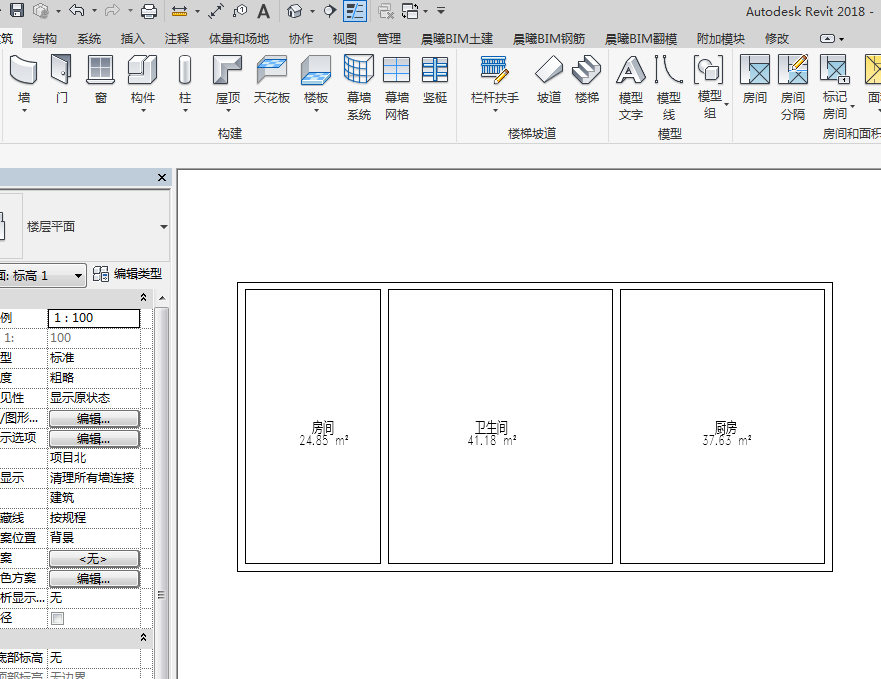This screenshot has width=881, height=679.
Task: Open the 楼层平面 type selector dropdown
Action: point(164,227)
